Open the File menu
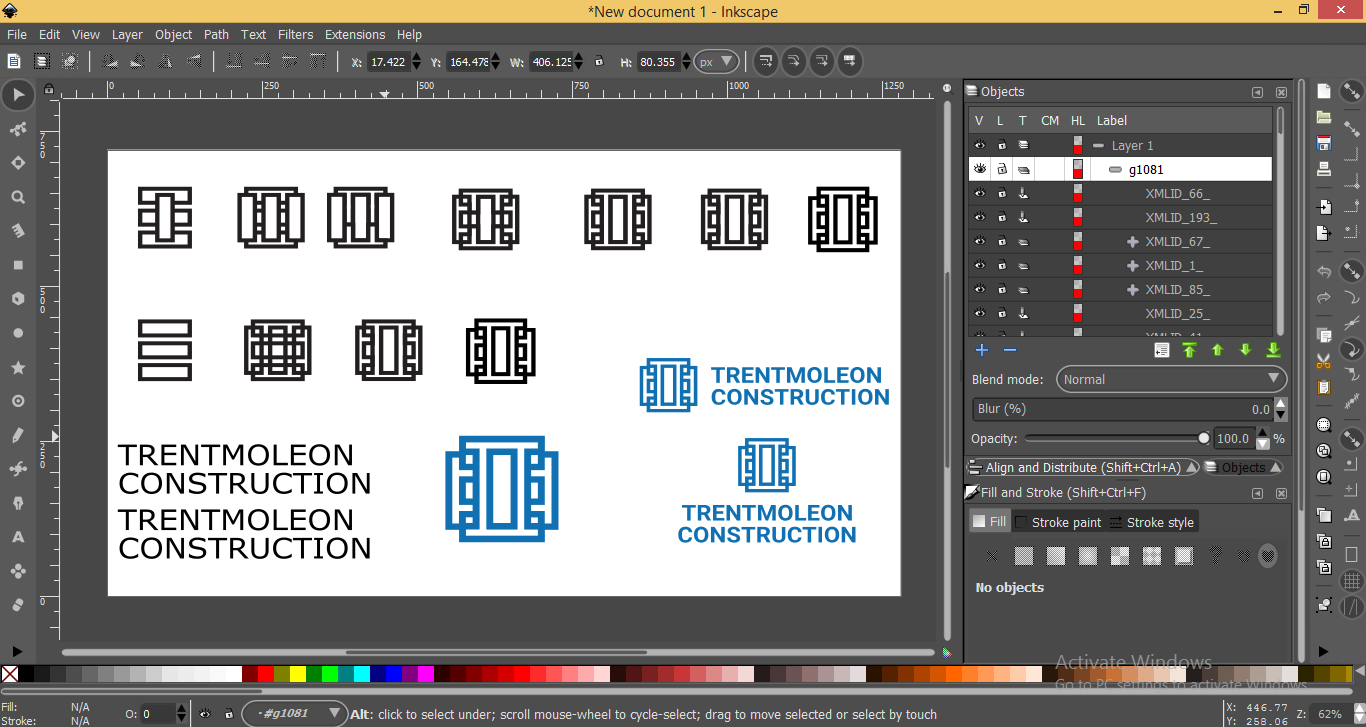 [x=17, y=34]
